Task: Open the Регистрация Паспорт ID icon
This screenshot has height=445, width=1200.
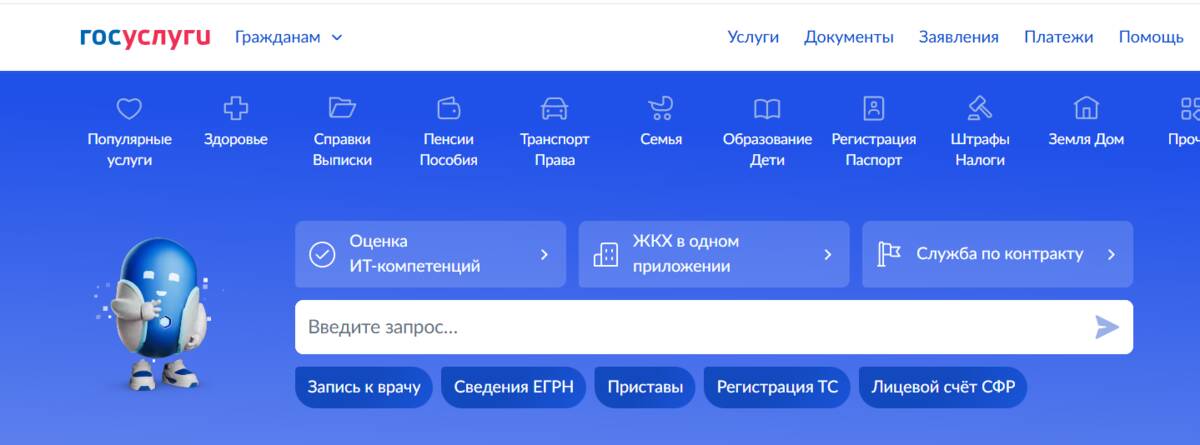Action: pos(874,108)
